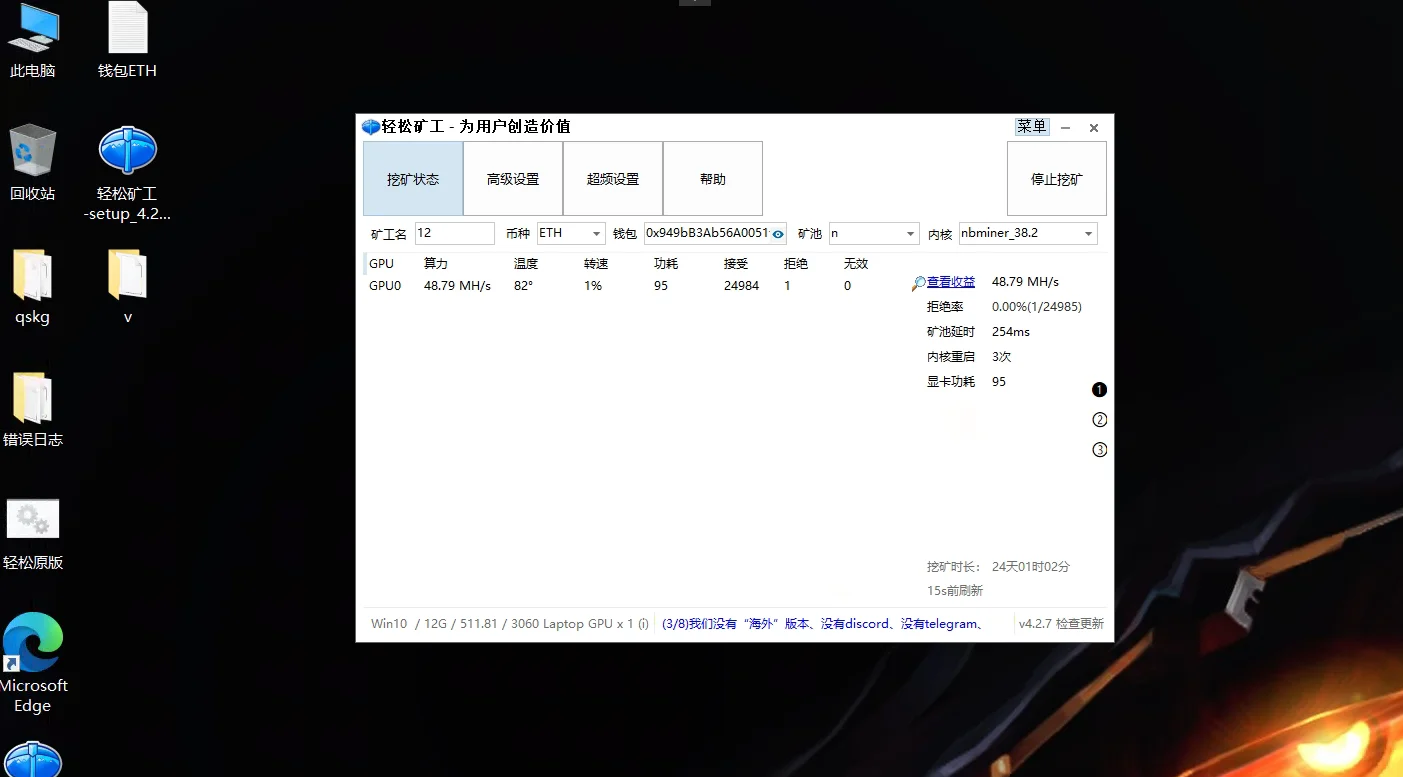The height and width of the screenshot is (777, 1403).
Task: Click the (i) hardware info marker
Action: tap(643, 623)
